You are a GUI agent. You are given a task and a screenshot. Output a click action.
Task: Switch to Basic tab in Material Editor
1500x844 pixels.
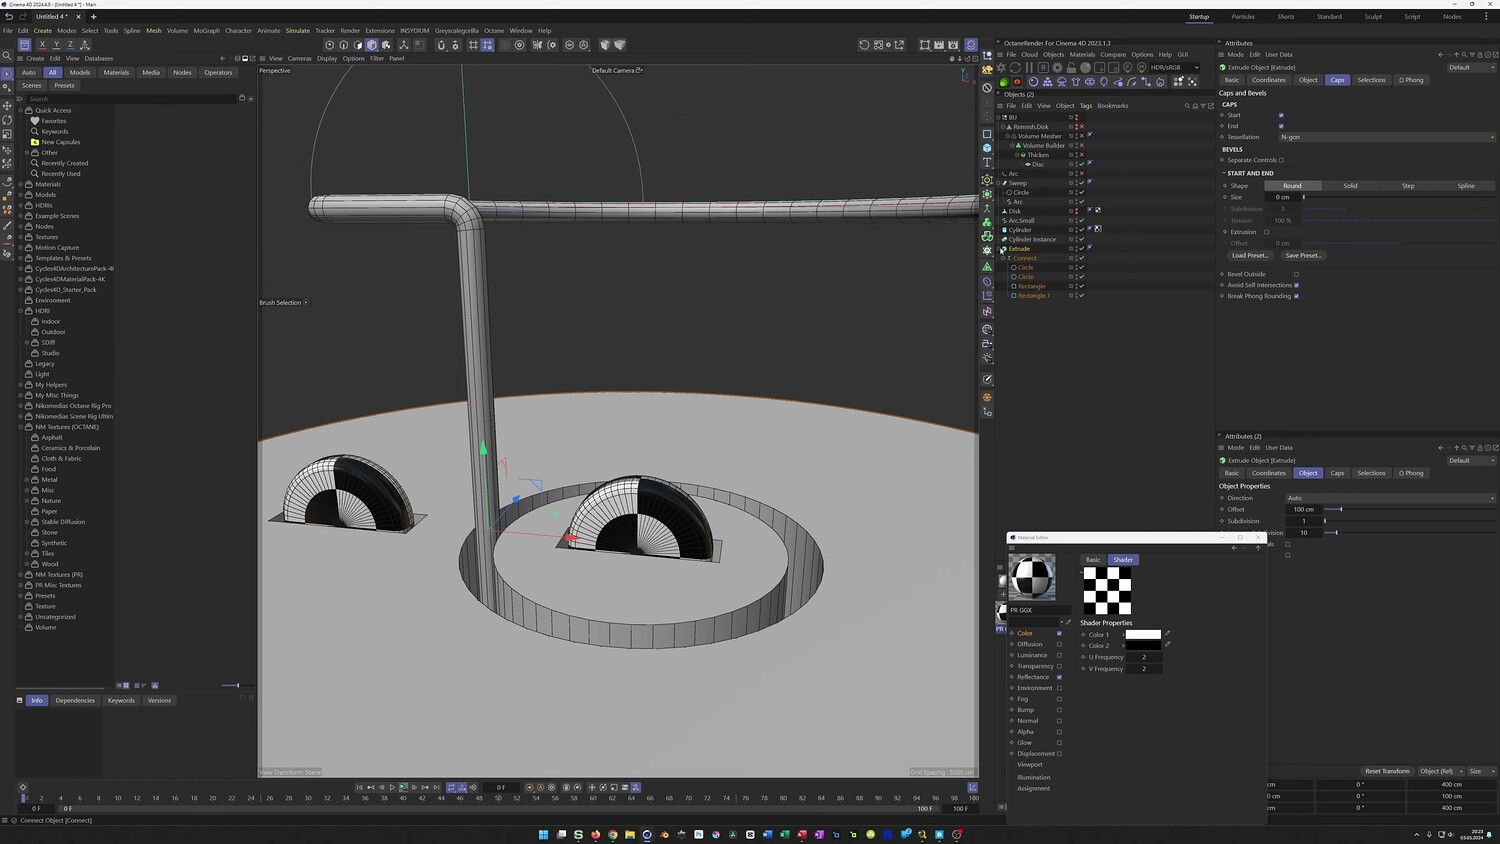pyautogui.click(x=1093, y=560)
